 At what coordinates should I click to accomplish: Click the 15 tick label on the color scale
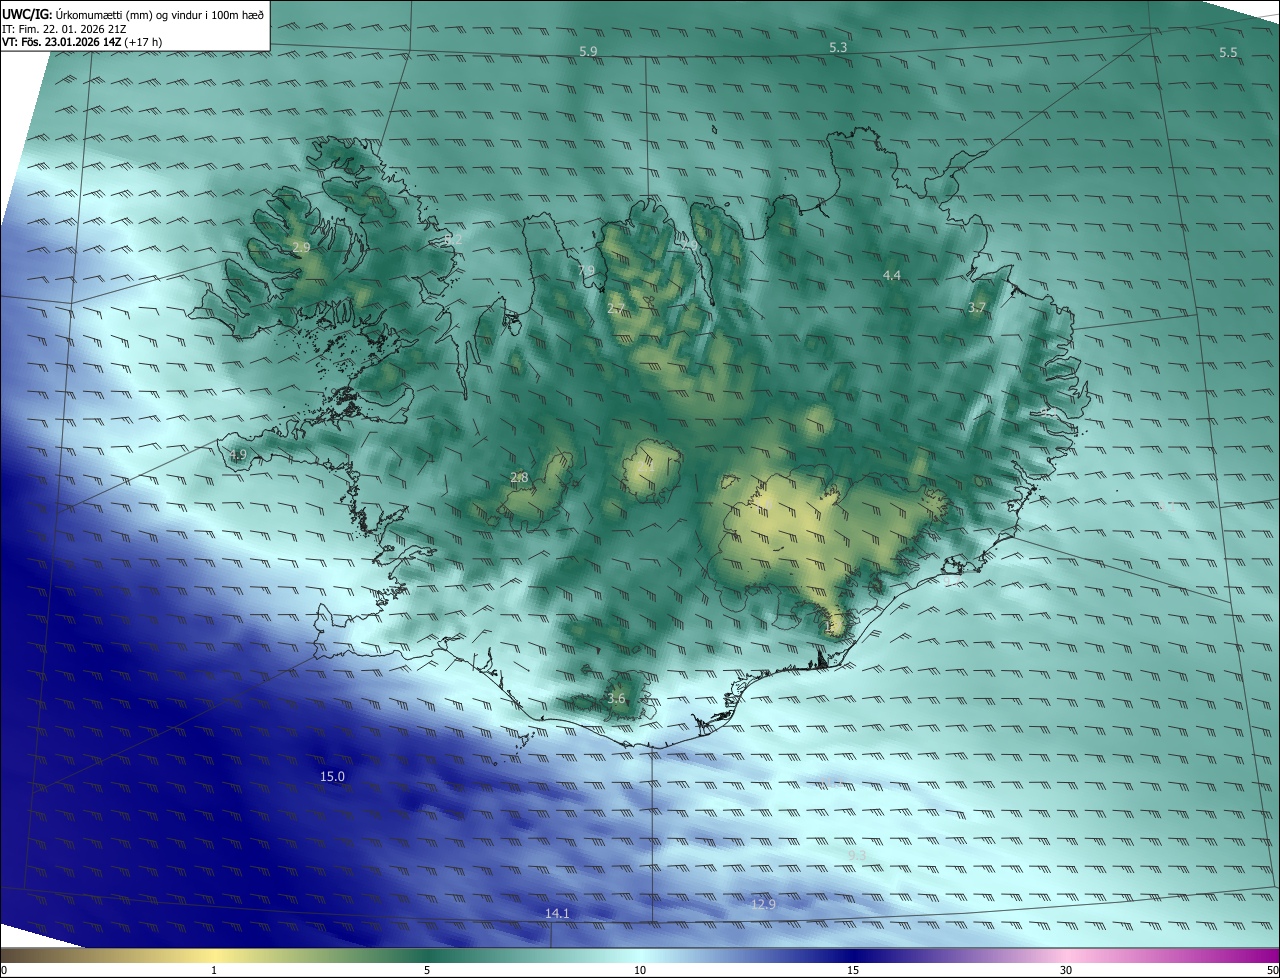(853, 970)
